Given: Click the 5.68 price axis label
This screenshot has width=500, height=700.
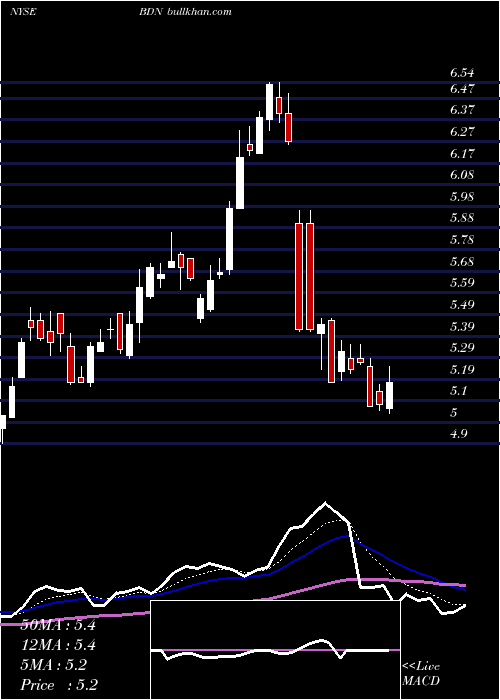Looking at the screenshot, I should [x=462, y=262].
